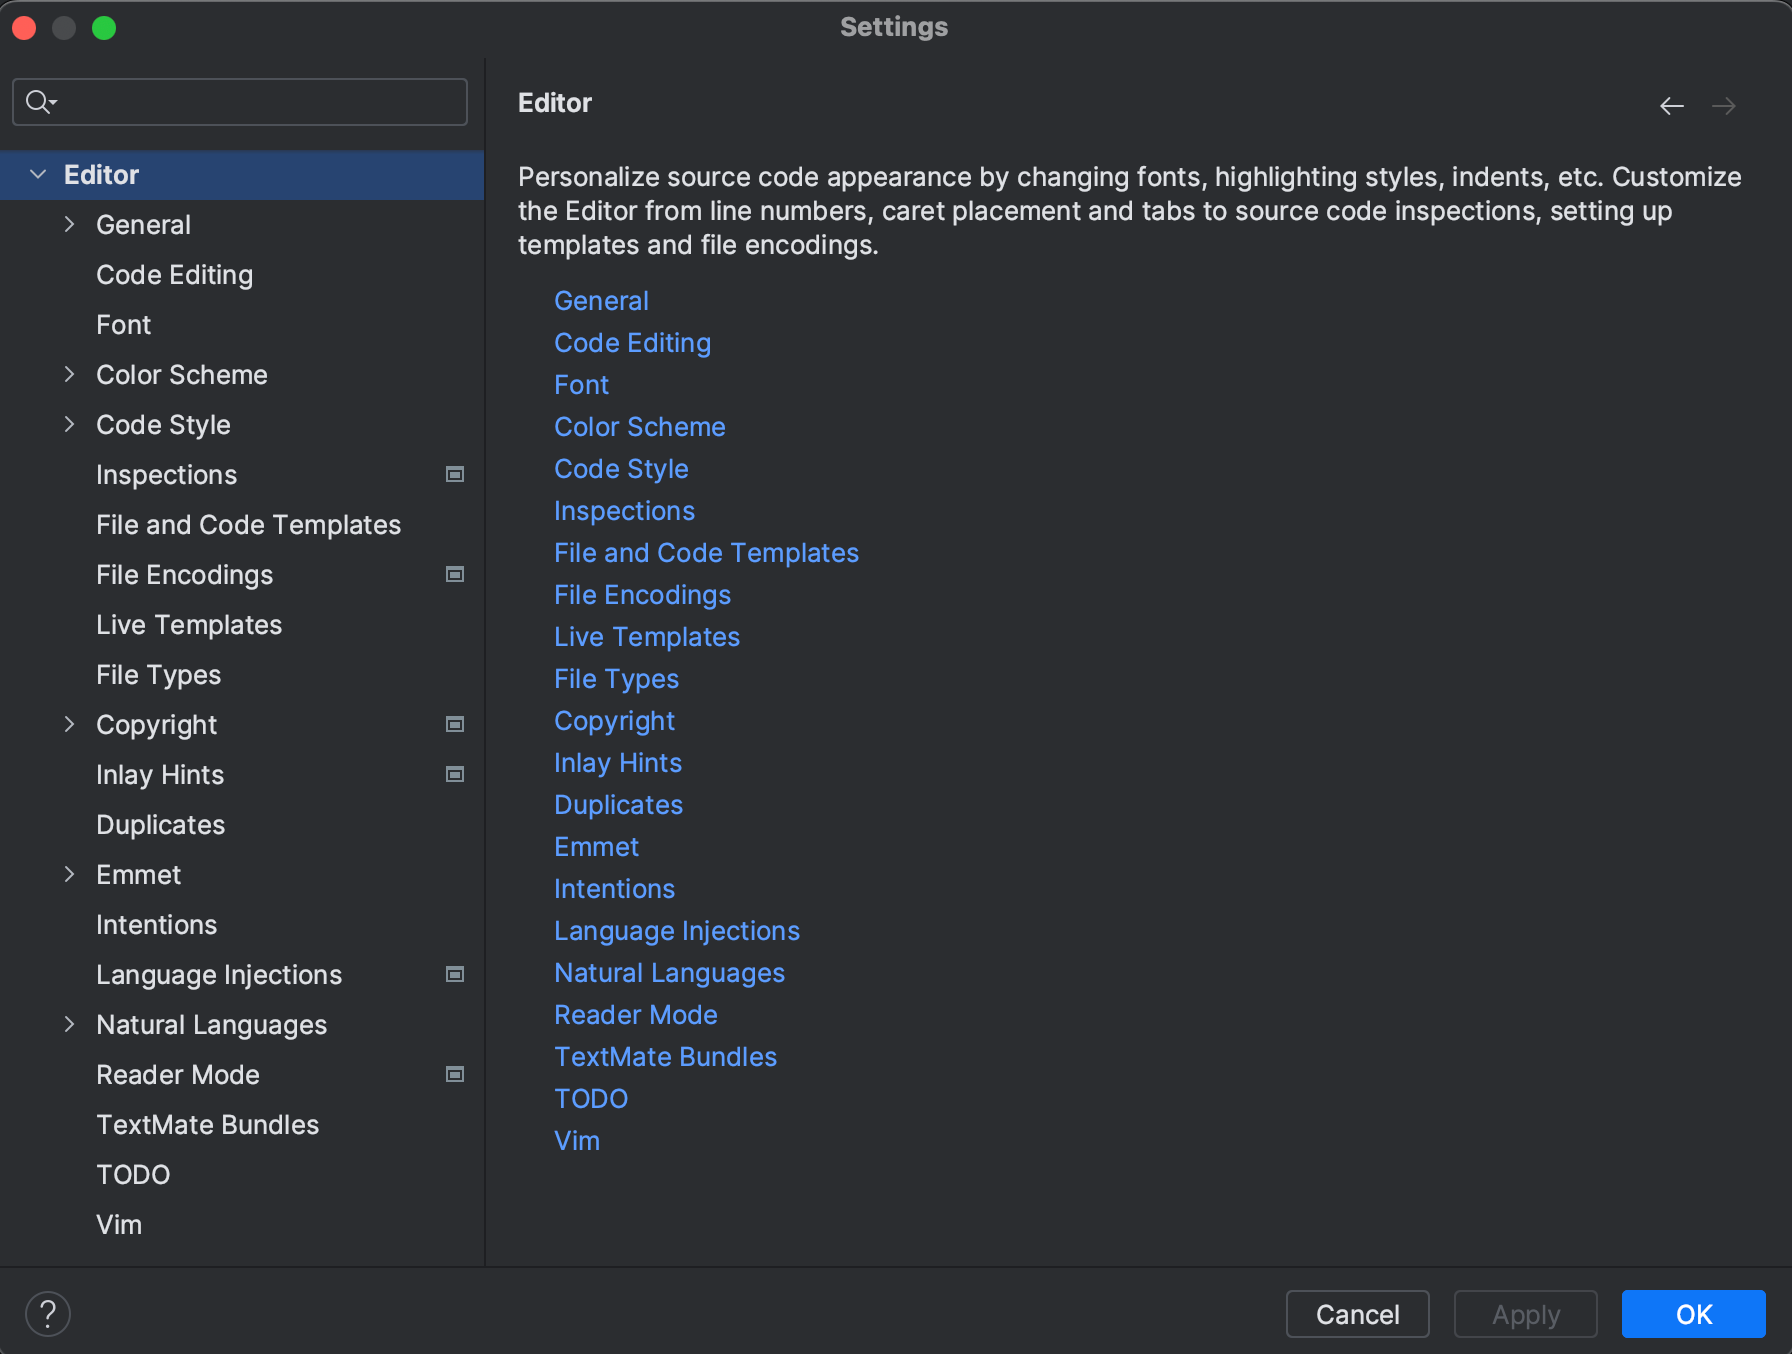Expand the Code Style tree node
The height and width of the screenshot is (1354, 1792).
[69, 424]
